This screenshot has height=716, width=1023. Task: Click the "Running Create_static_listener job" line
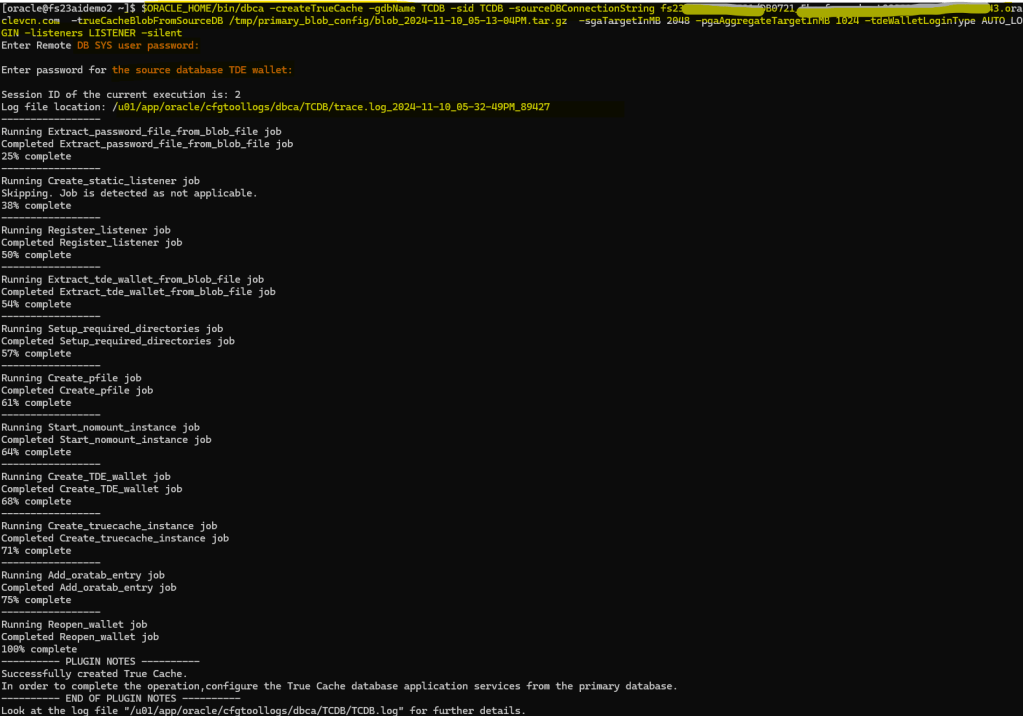click(100, 181)
